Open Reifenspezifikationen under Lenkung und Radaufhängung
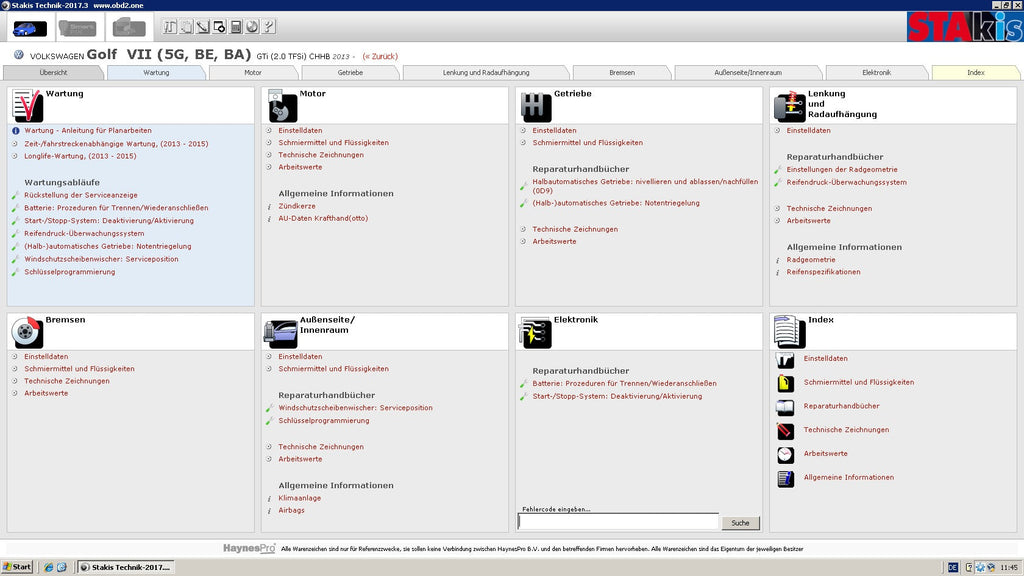The image size is (1024, 576). [824, 272]
